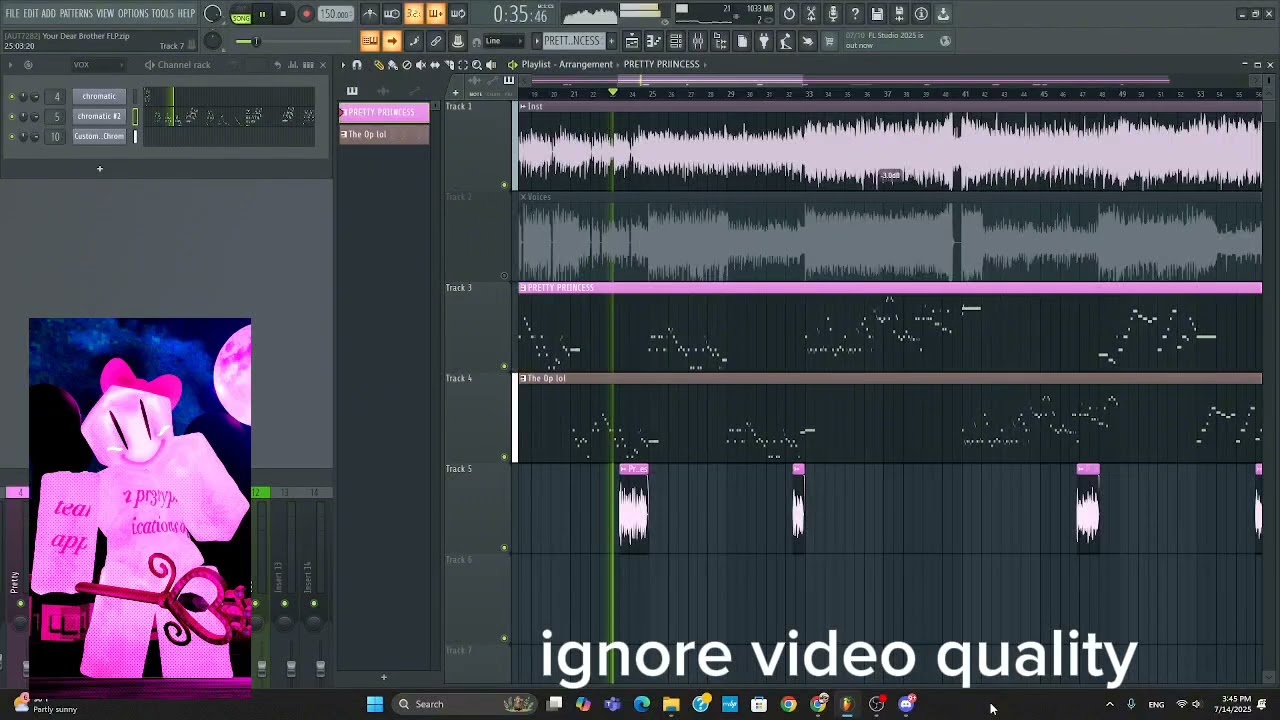Open the HELP menu
Image resolution: width=1280 pixels, height=720 pixels.
[x=187, y=14]
